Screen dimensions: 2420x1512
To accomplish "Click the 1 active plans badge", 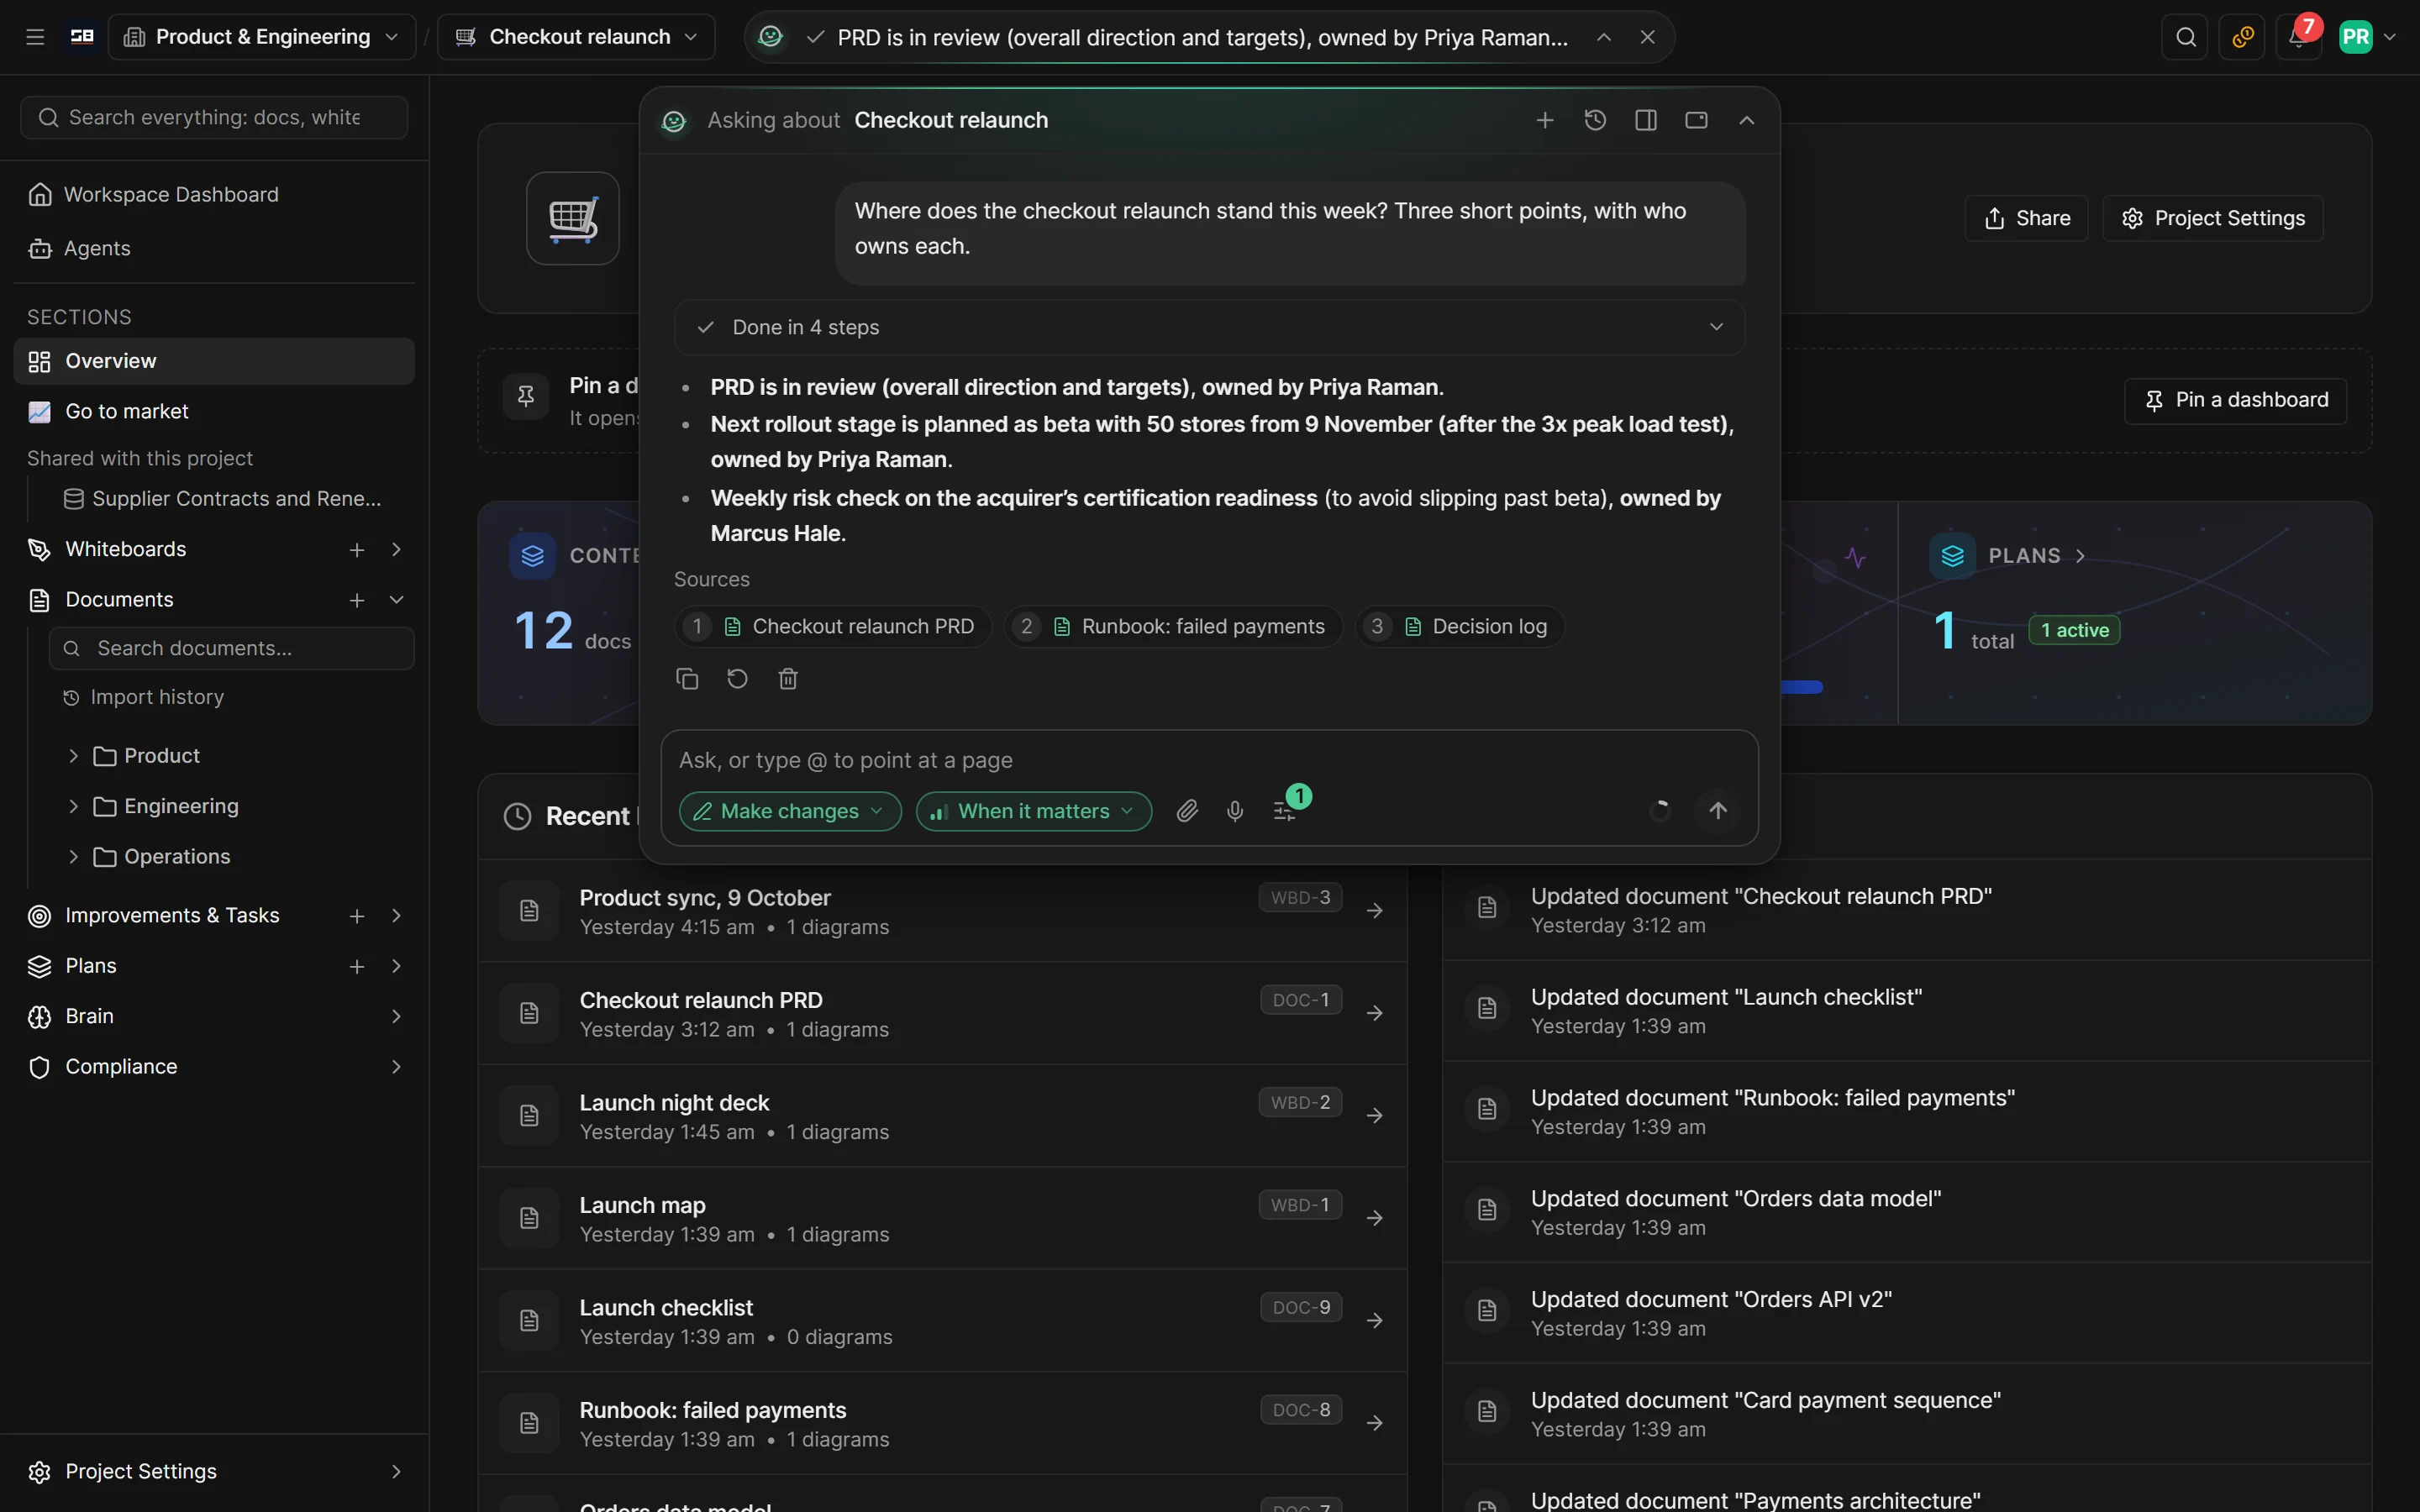I will pyautogui.click(x=2074, y=630).
